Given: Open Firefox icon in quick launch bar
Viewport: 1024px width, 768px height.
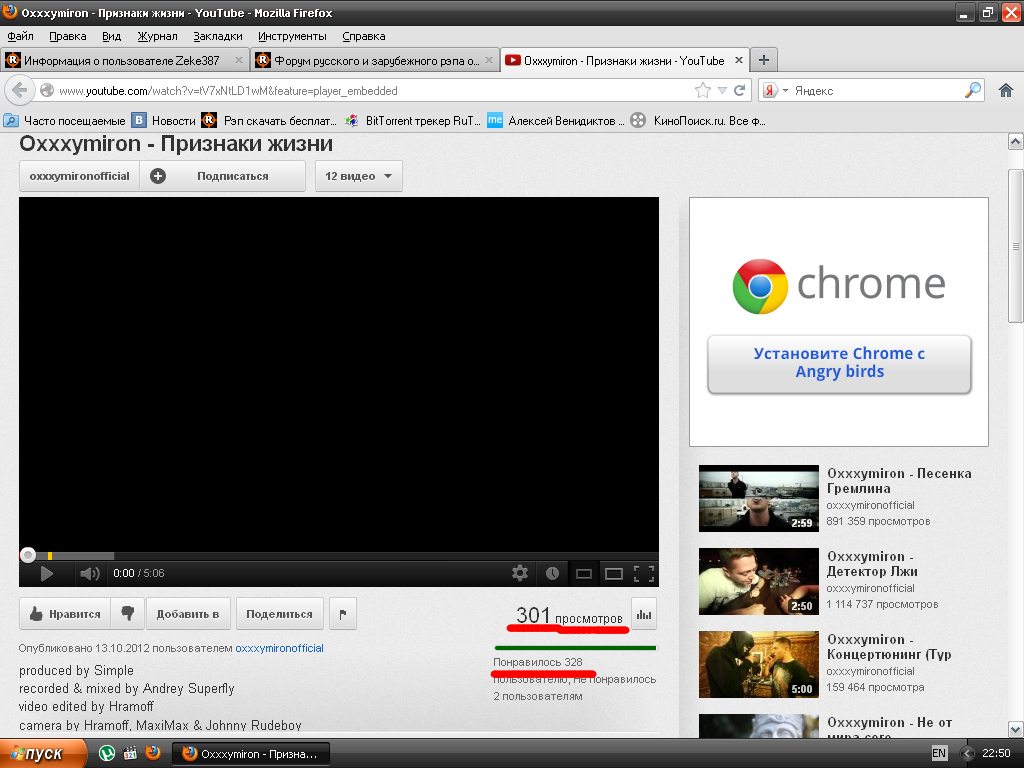Looking at the screenshot, I should pyautogui.click(x=153, y=753).
